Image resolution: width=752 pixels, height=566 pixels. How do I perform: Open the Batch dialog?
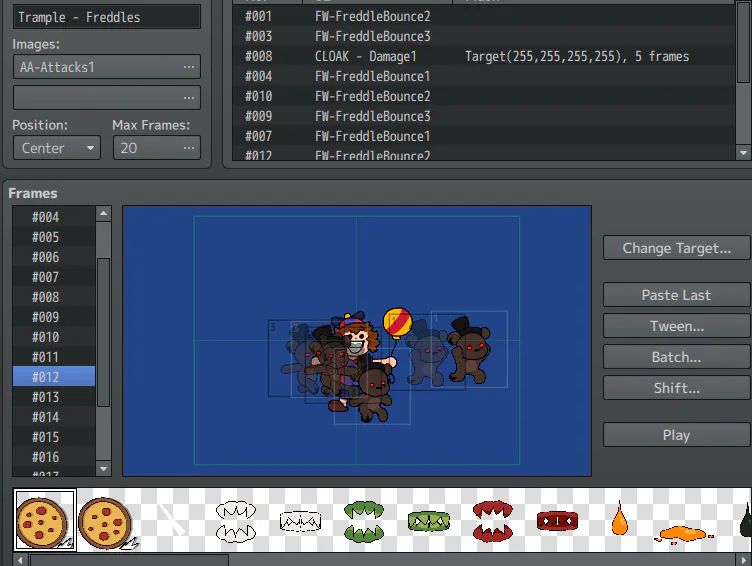click(676, 357)
